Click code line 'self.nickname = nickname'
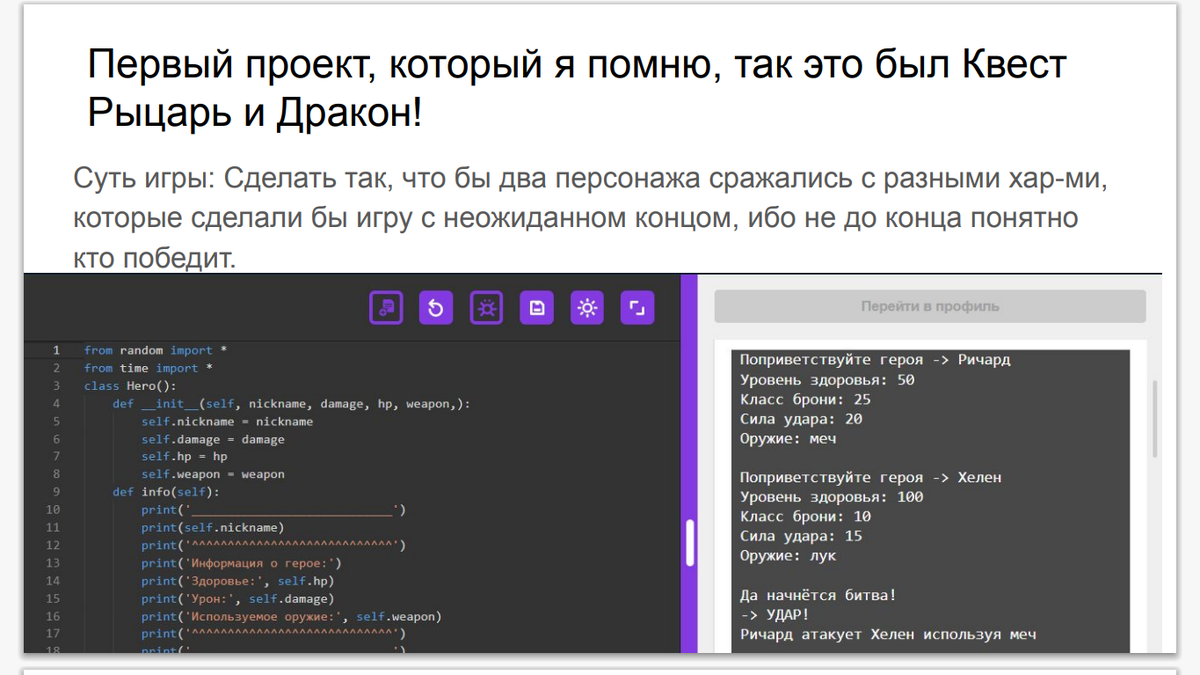The height and width of the screenshot is (675, 1200). pyautogui.click(x=227, y=421)
